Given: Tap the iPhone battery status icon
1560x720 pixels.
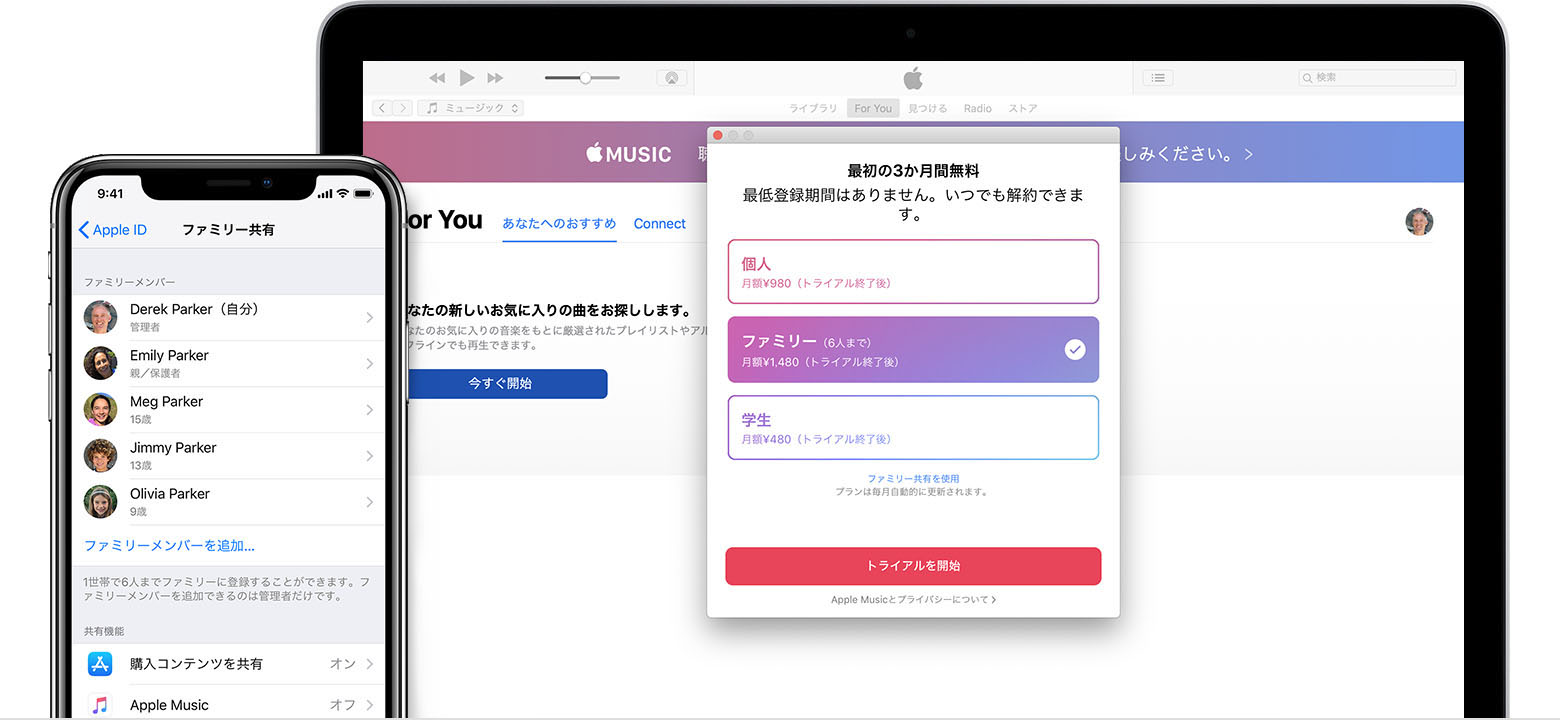Looking at the screenshot, I should coord(365,193).
